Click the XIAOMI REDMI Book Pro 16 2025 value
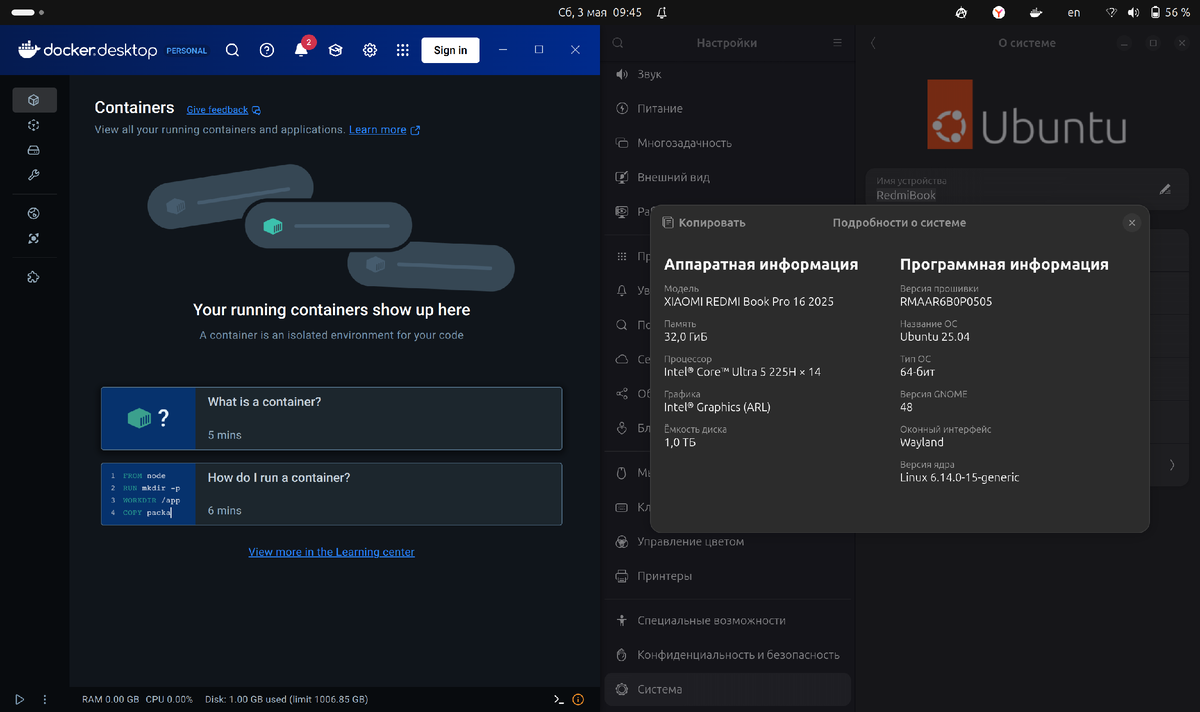Image resolution: width=1200 pixels, height=712 pixels. tap(749, 302)
